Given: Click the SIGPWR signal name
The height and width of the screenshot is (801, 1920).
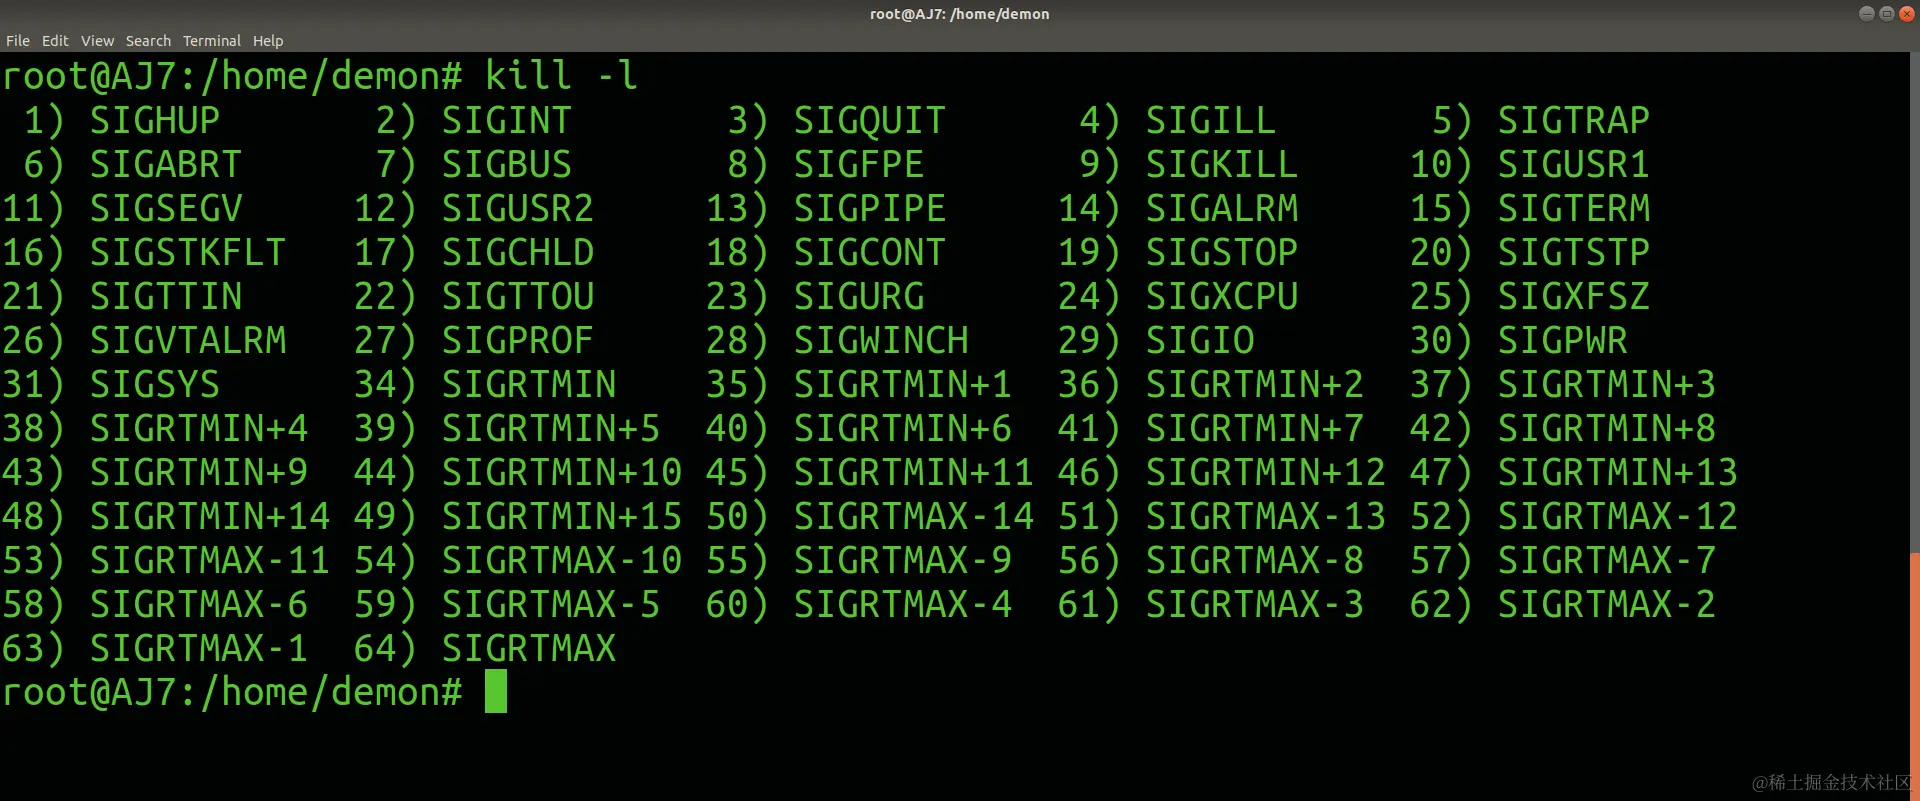Looking at the screenshot, I should pyautogui.click(x=1562, y=340).
